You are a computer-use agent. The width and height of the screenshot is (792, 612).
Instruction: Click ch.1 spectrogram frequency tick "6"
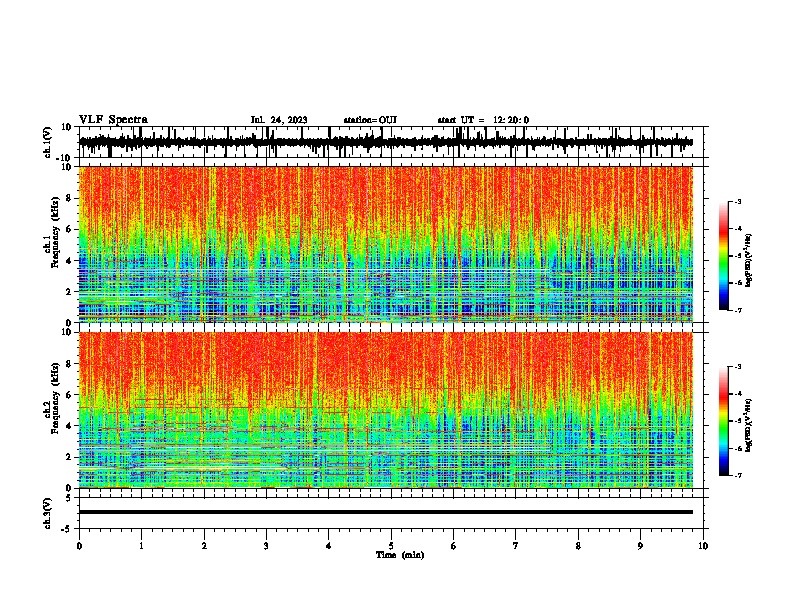tap(69, 229)
